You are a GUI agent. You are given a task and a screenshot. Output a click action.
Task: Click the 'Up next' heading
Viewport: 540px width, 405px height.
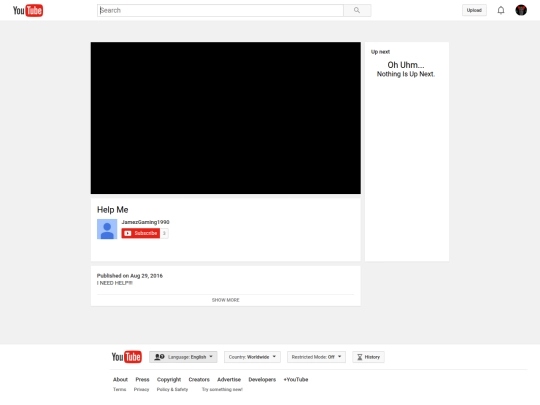point(380,52)
